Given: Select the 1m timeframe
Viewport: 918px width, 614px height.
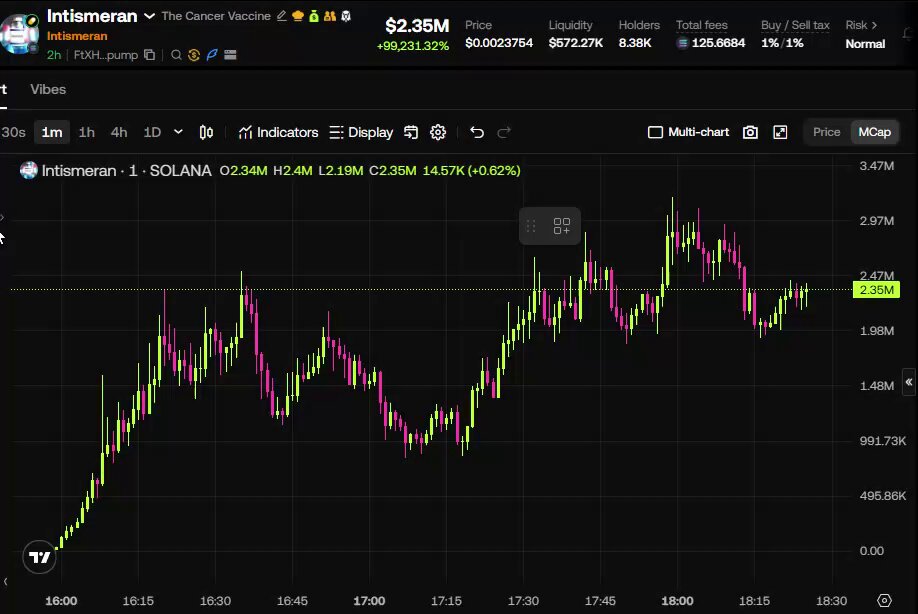Looking at the screenshot, I should click(52, 132).
